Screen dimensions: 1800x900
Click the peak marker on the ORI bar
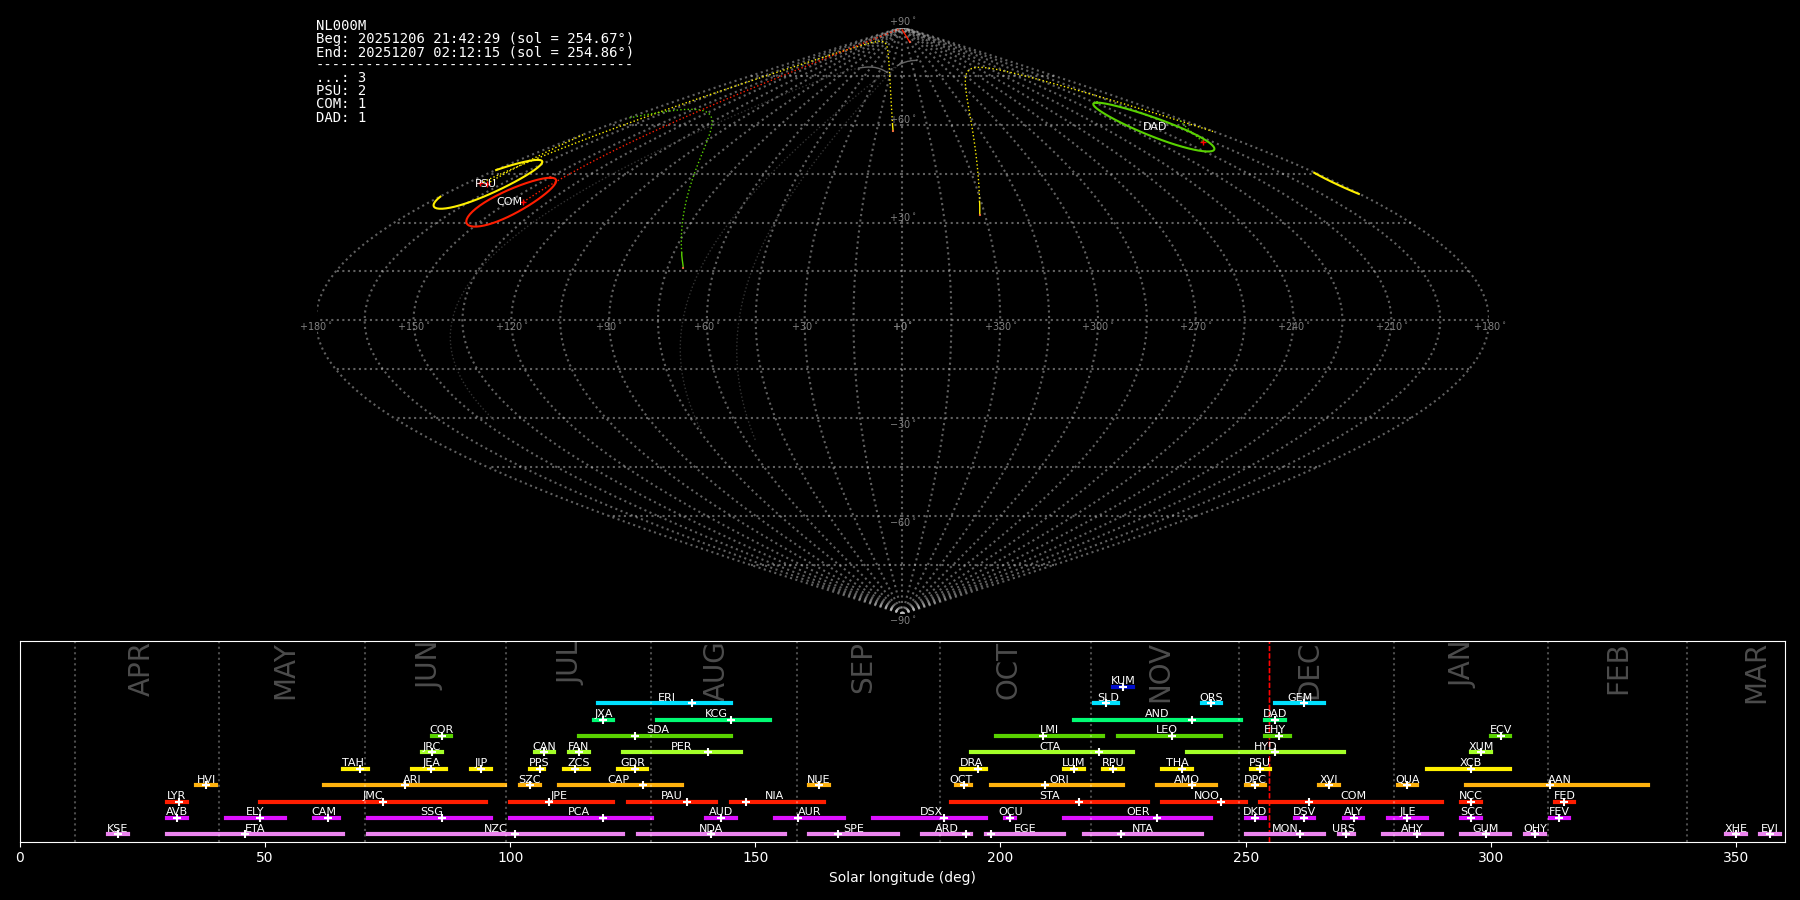(1045, 785)
